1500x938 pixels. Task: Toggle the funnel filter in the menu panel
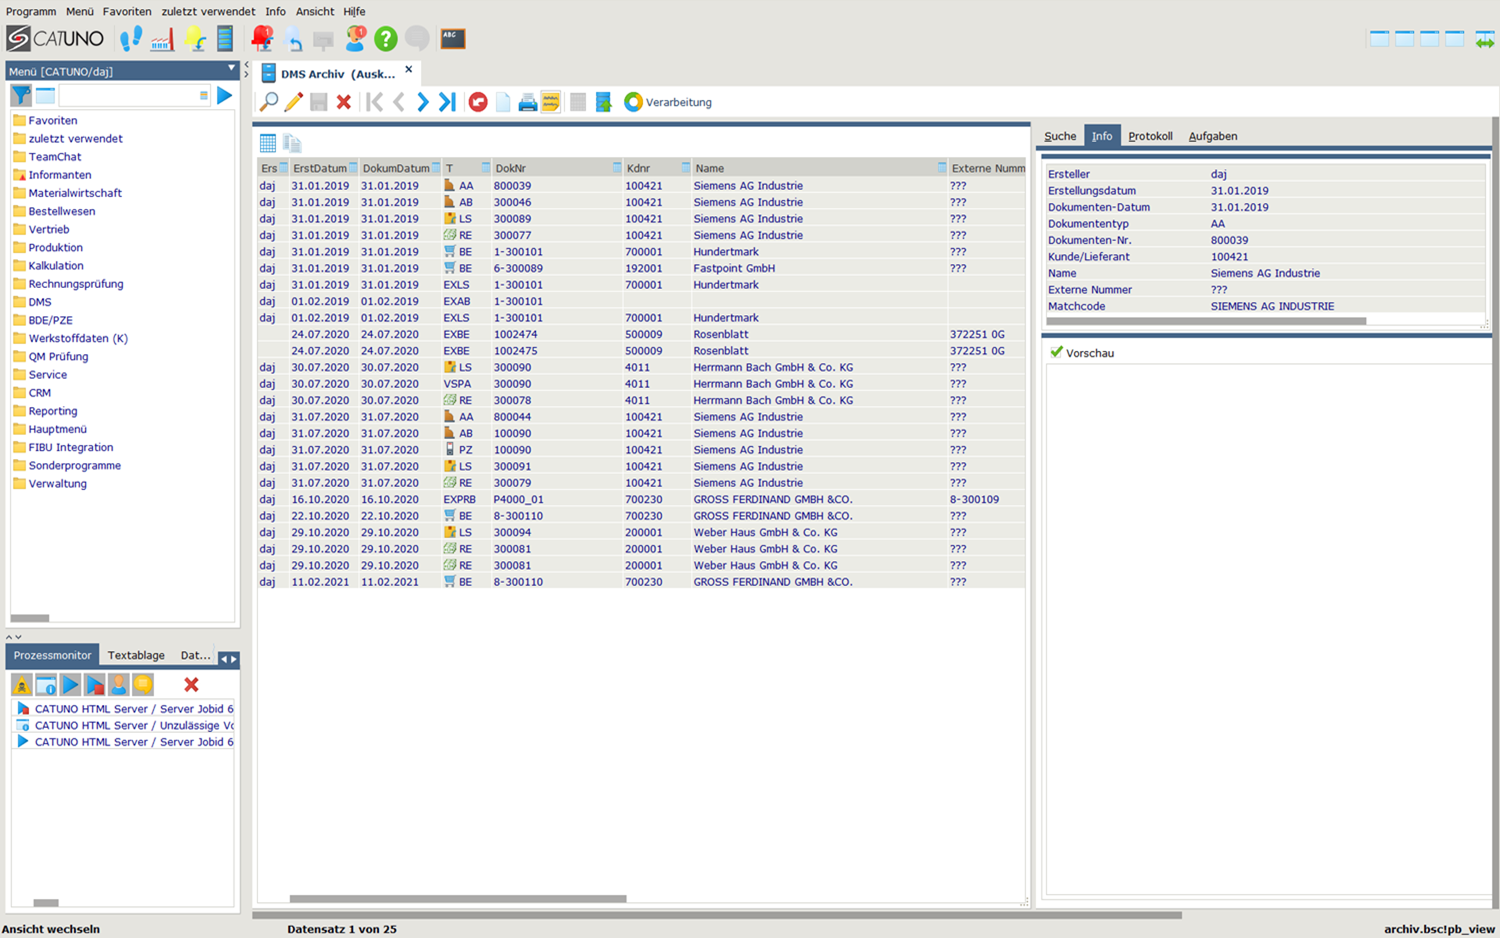[21, 95]
